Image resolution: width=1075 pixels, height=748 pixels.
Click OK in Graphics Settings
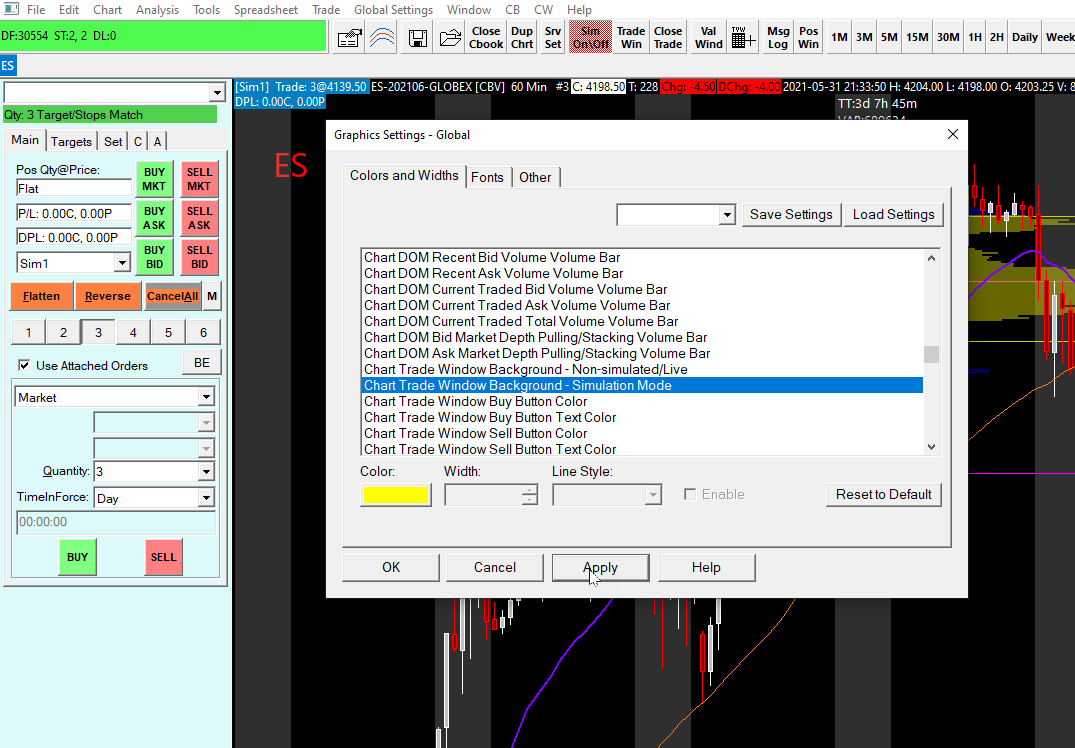point(391,568)
